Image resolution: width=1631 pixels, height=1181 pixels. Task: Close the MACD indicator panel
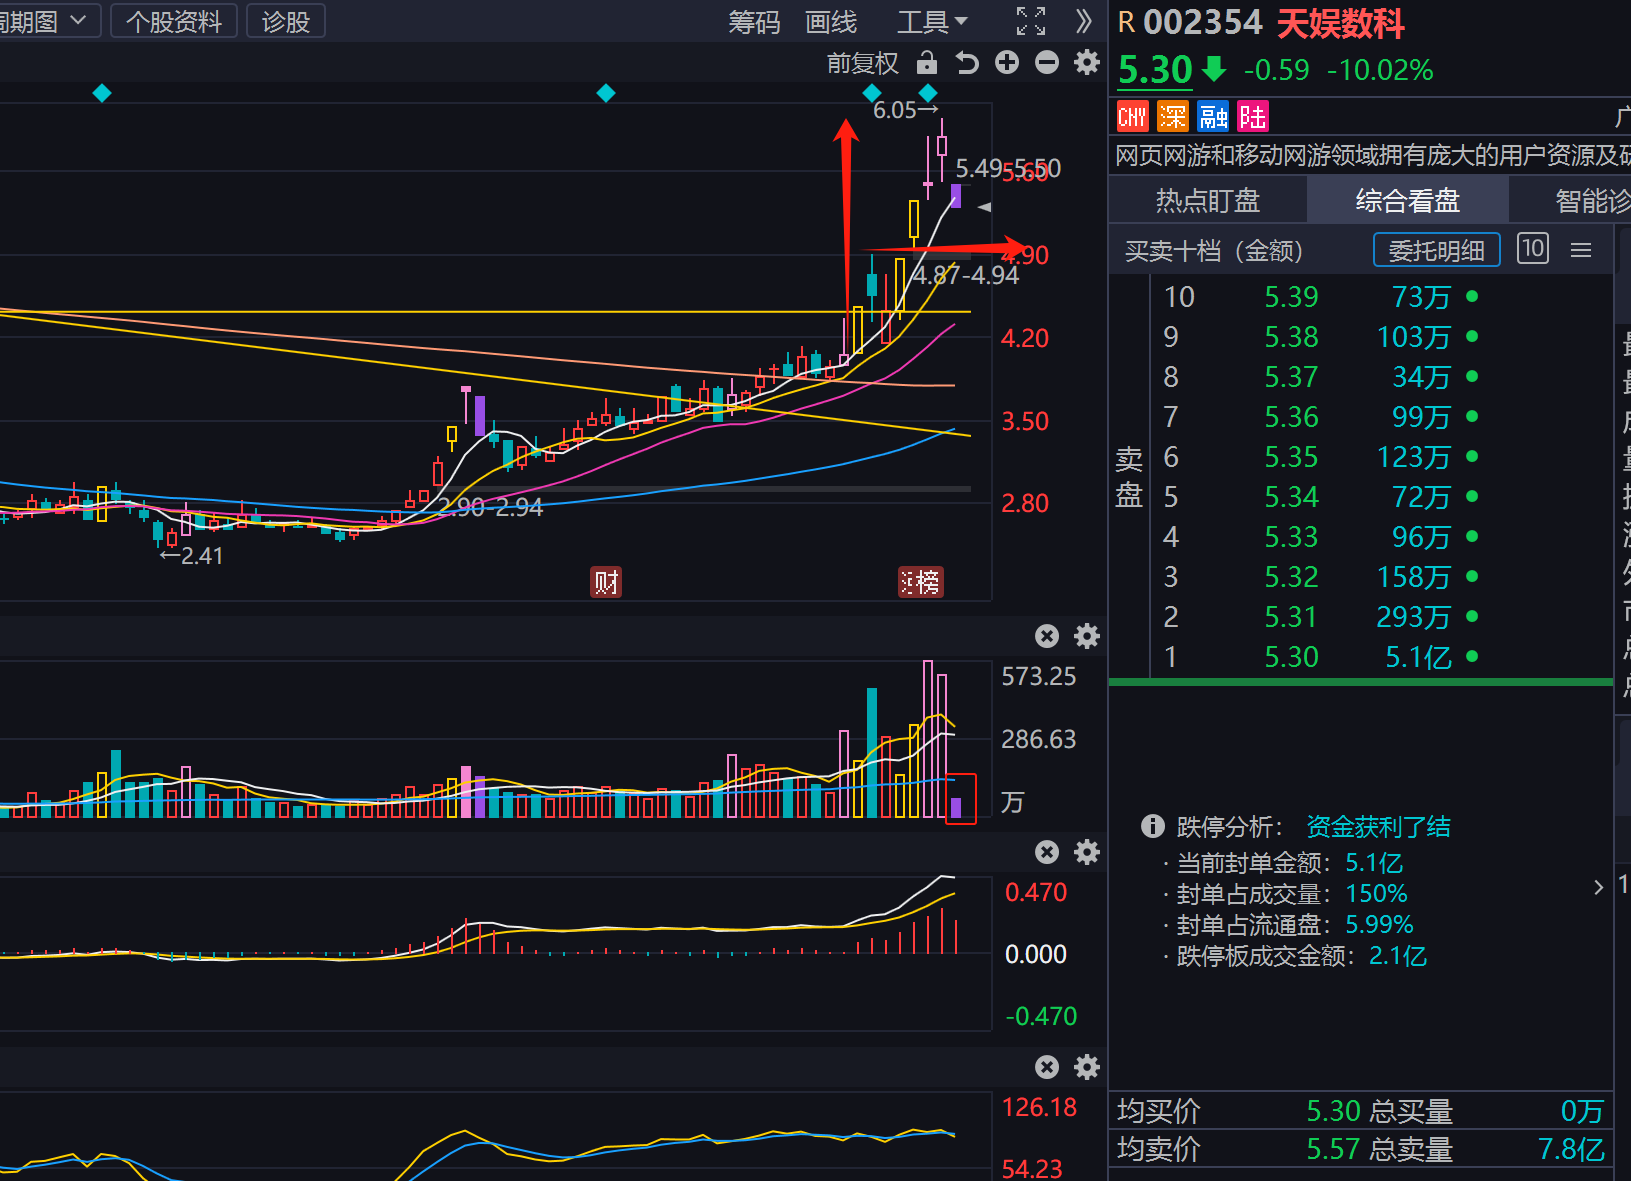click(x=1047, y=852)
